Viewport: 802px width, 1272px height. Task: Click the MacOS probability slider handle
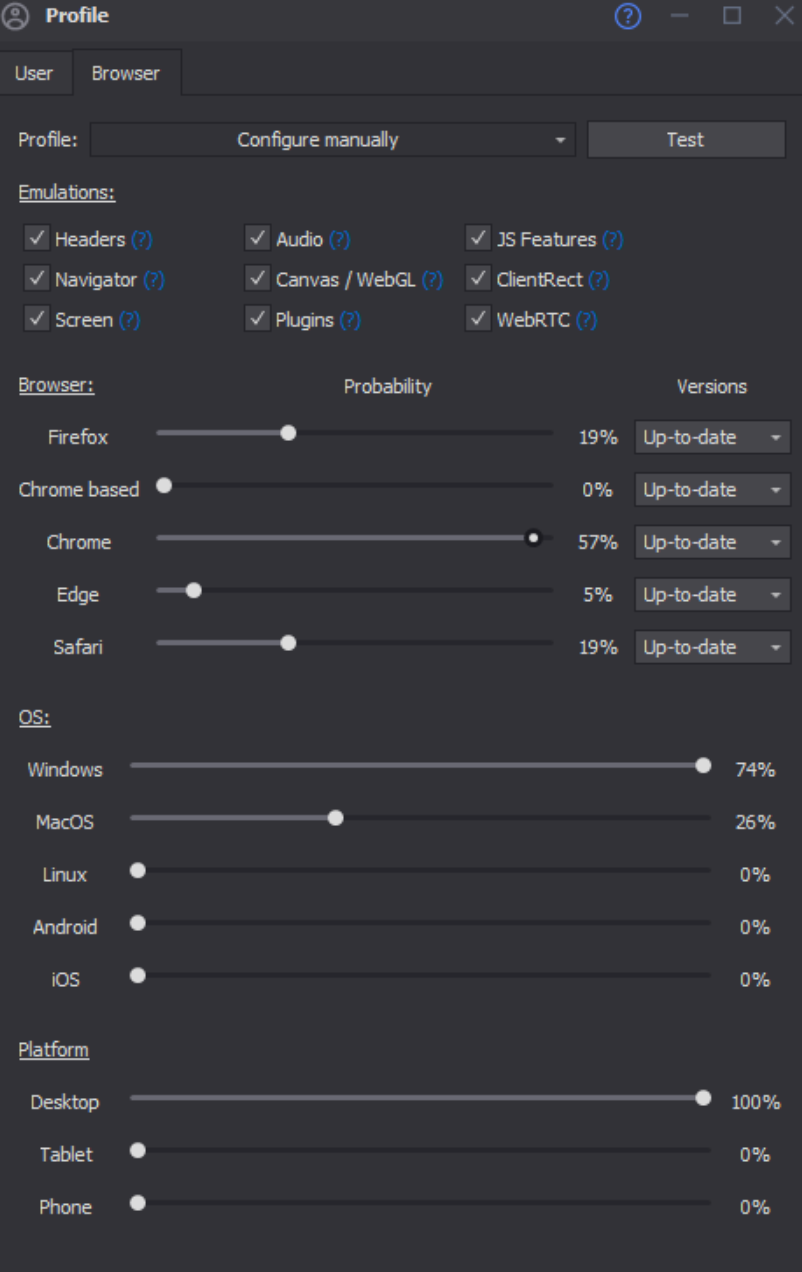click(336, 818)
